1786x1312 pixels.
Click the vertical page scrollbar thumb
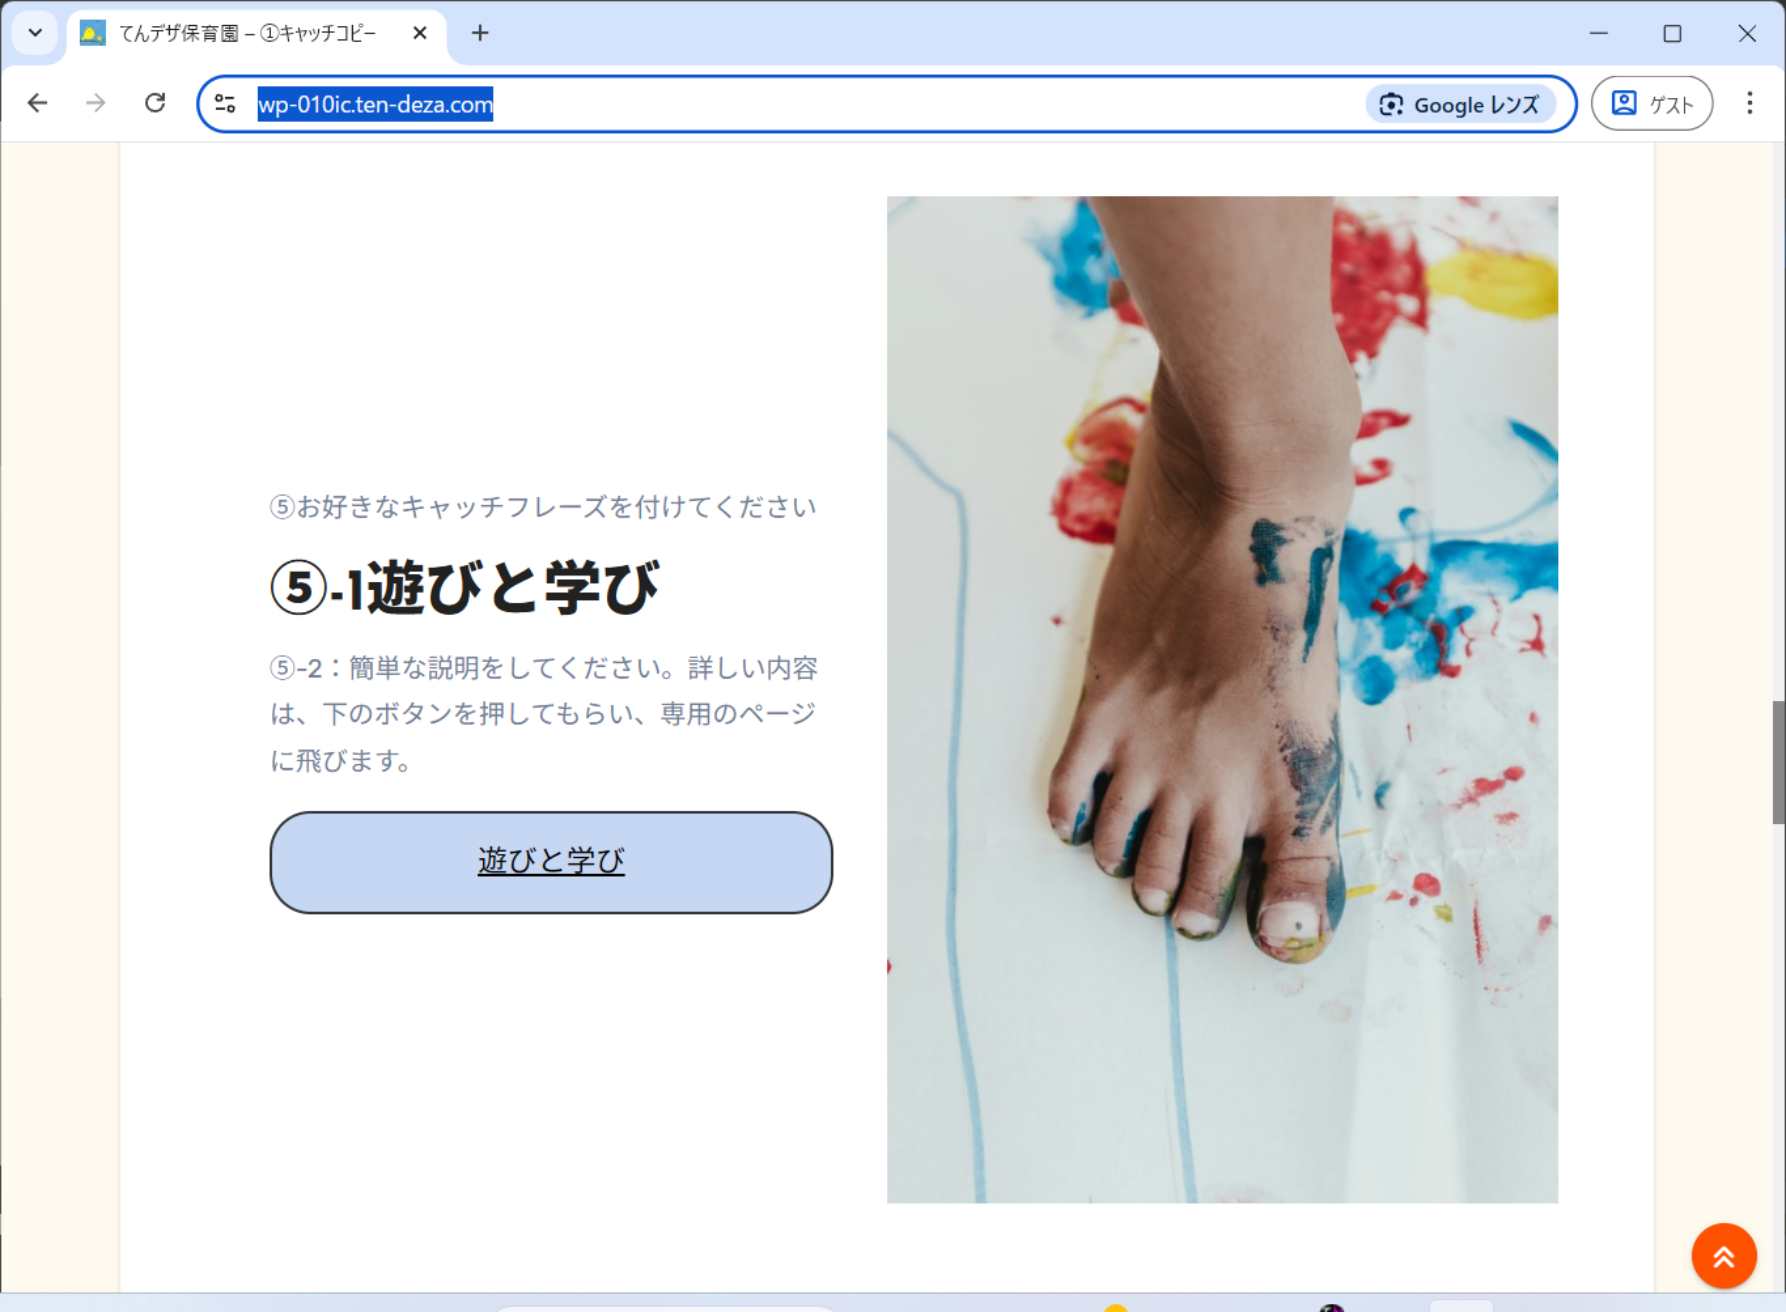tap(1778, 762)
